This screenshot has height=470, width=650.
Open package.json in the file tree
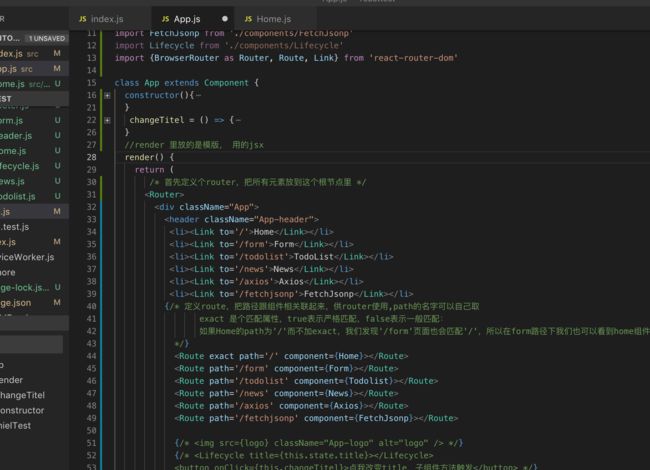34,303
